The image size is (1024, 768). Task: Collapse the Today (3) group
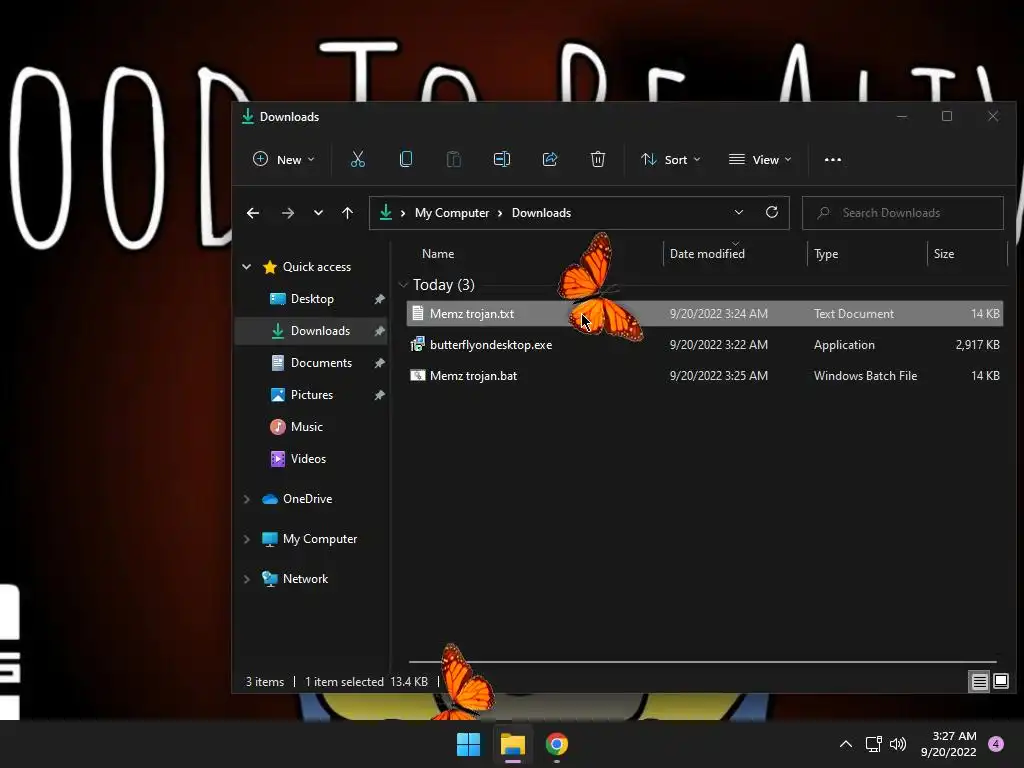click(404, 285)
